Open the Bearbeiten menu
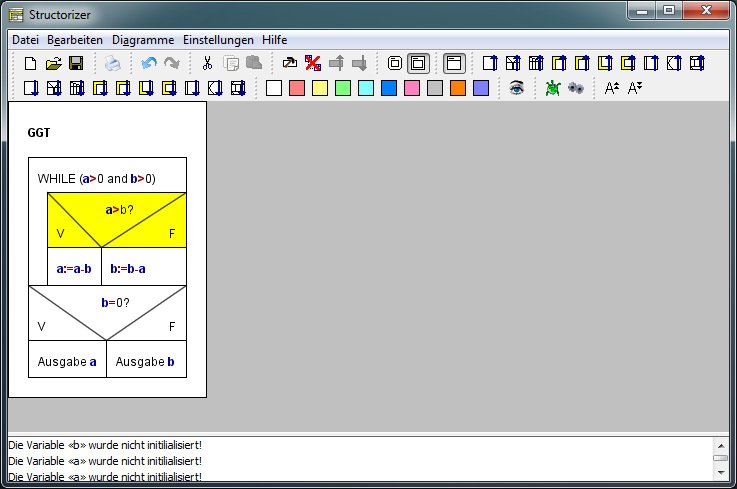The width and height of the screenshot is (737, 489). (75, 40)
